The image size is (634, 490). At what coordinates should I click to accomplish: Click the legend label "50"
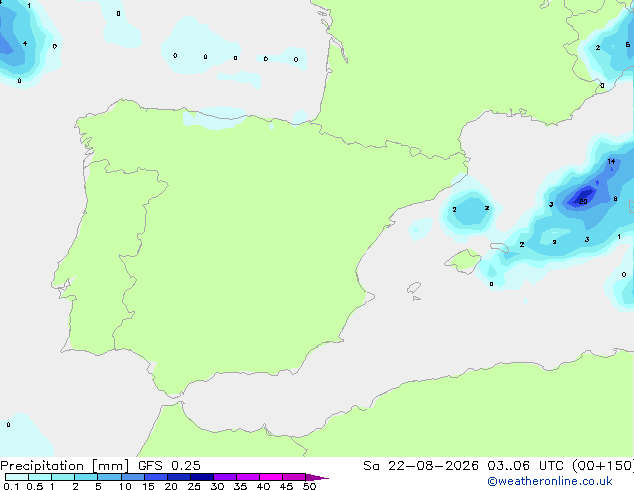(309, 486)
